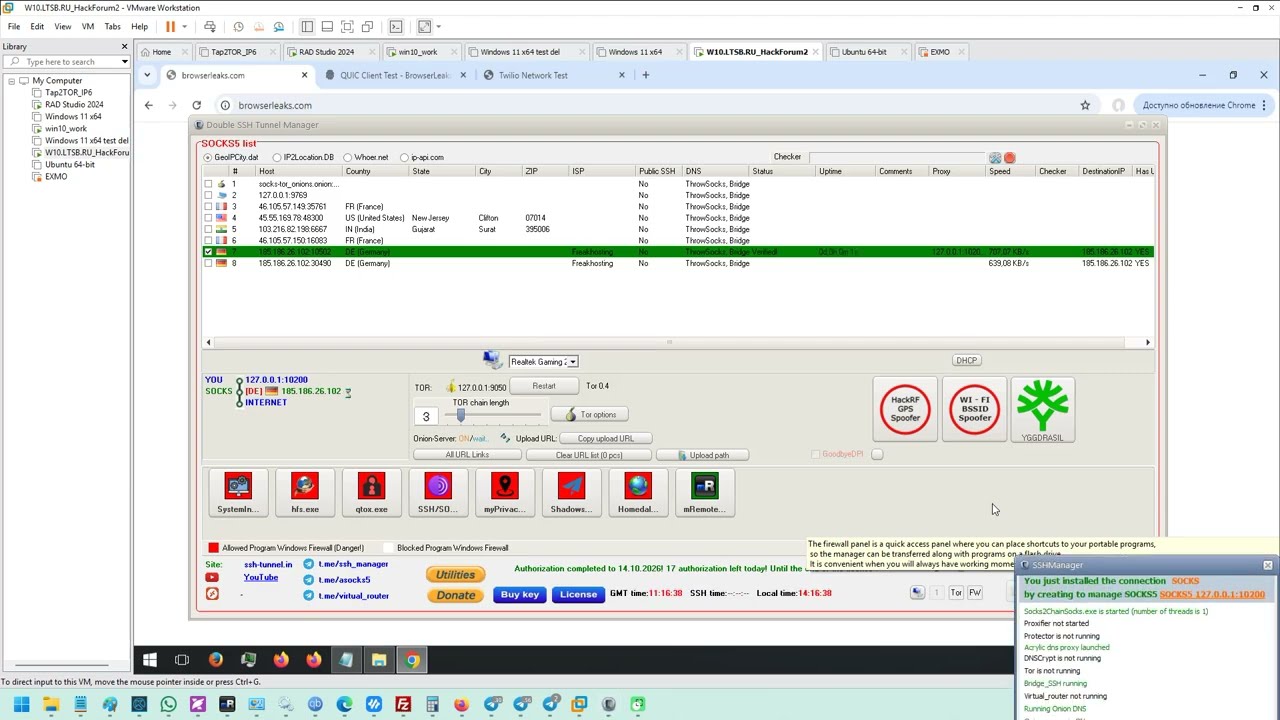Switch to the Ubuntu 64-bit tab
The image size is (1280, 720).
pos(864,52)
